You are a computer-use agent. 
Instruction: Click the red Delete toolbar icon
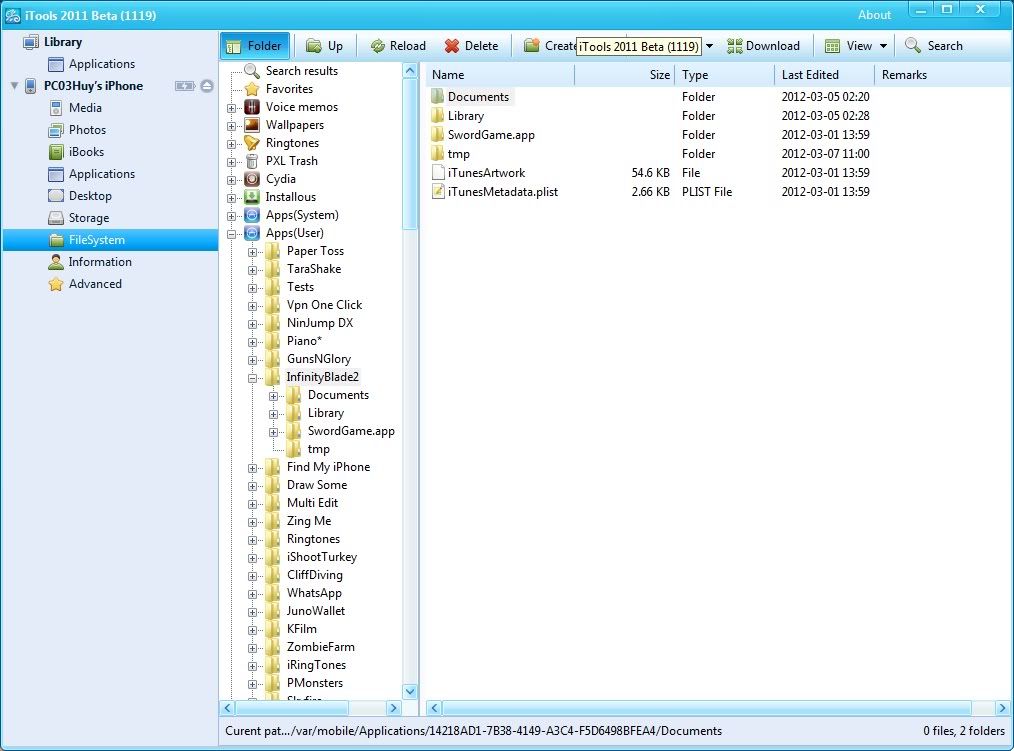click(x=452, y=46)
